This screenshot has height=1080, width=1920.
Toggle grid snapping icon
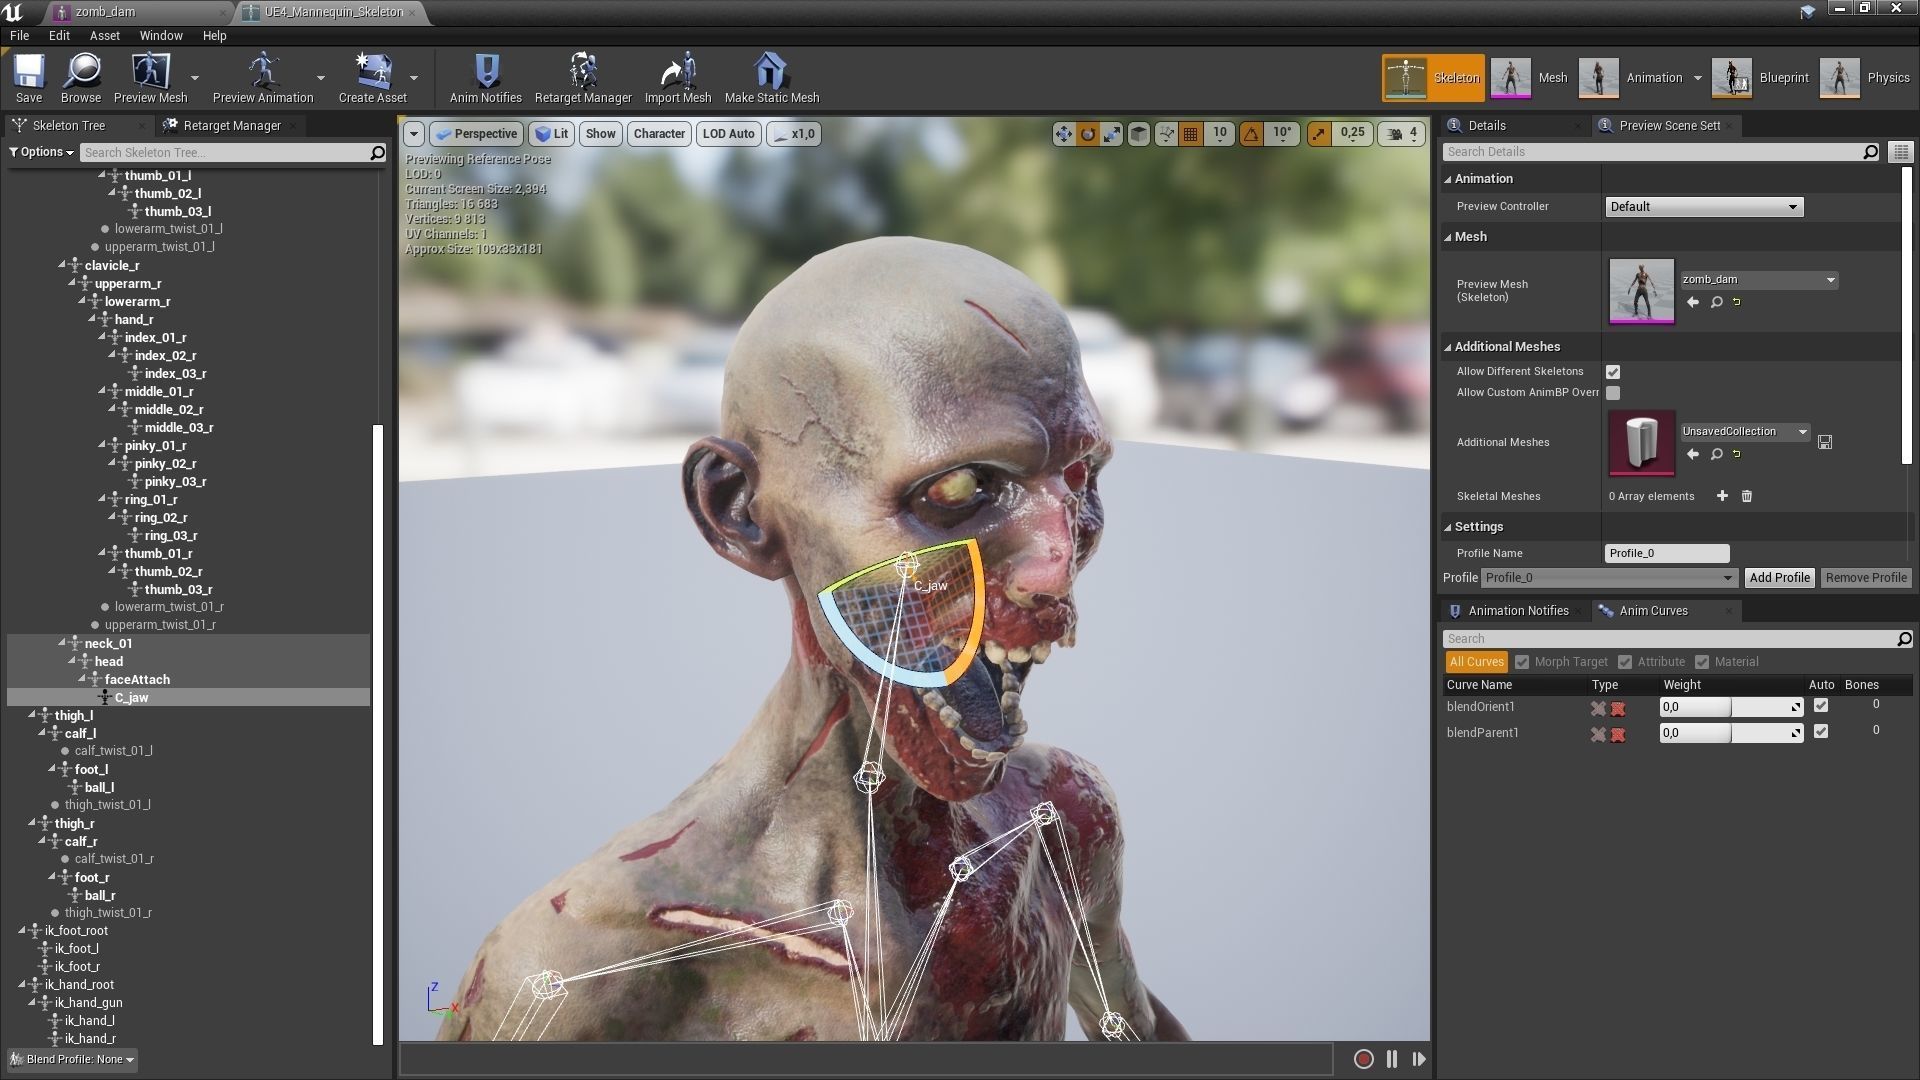1190,134
